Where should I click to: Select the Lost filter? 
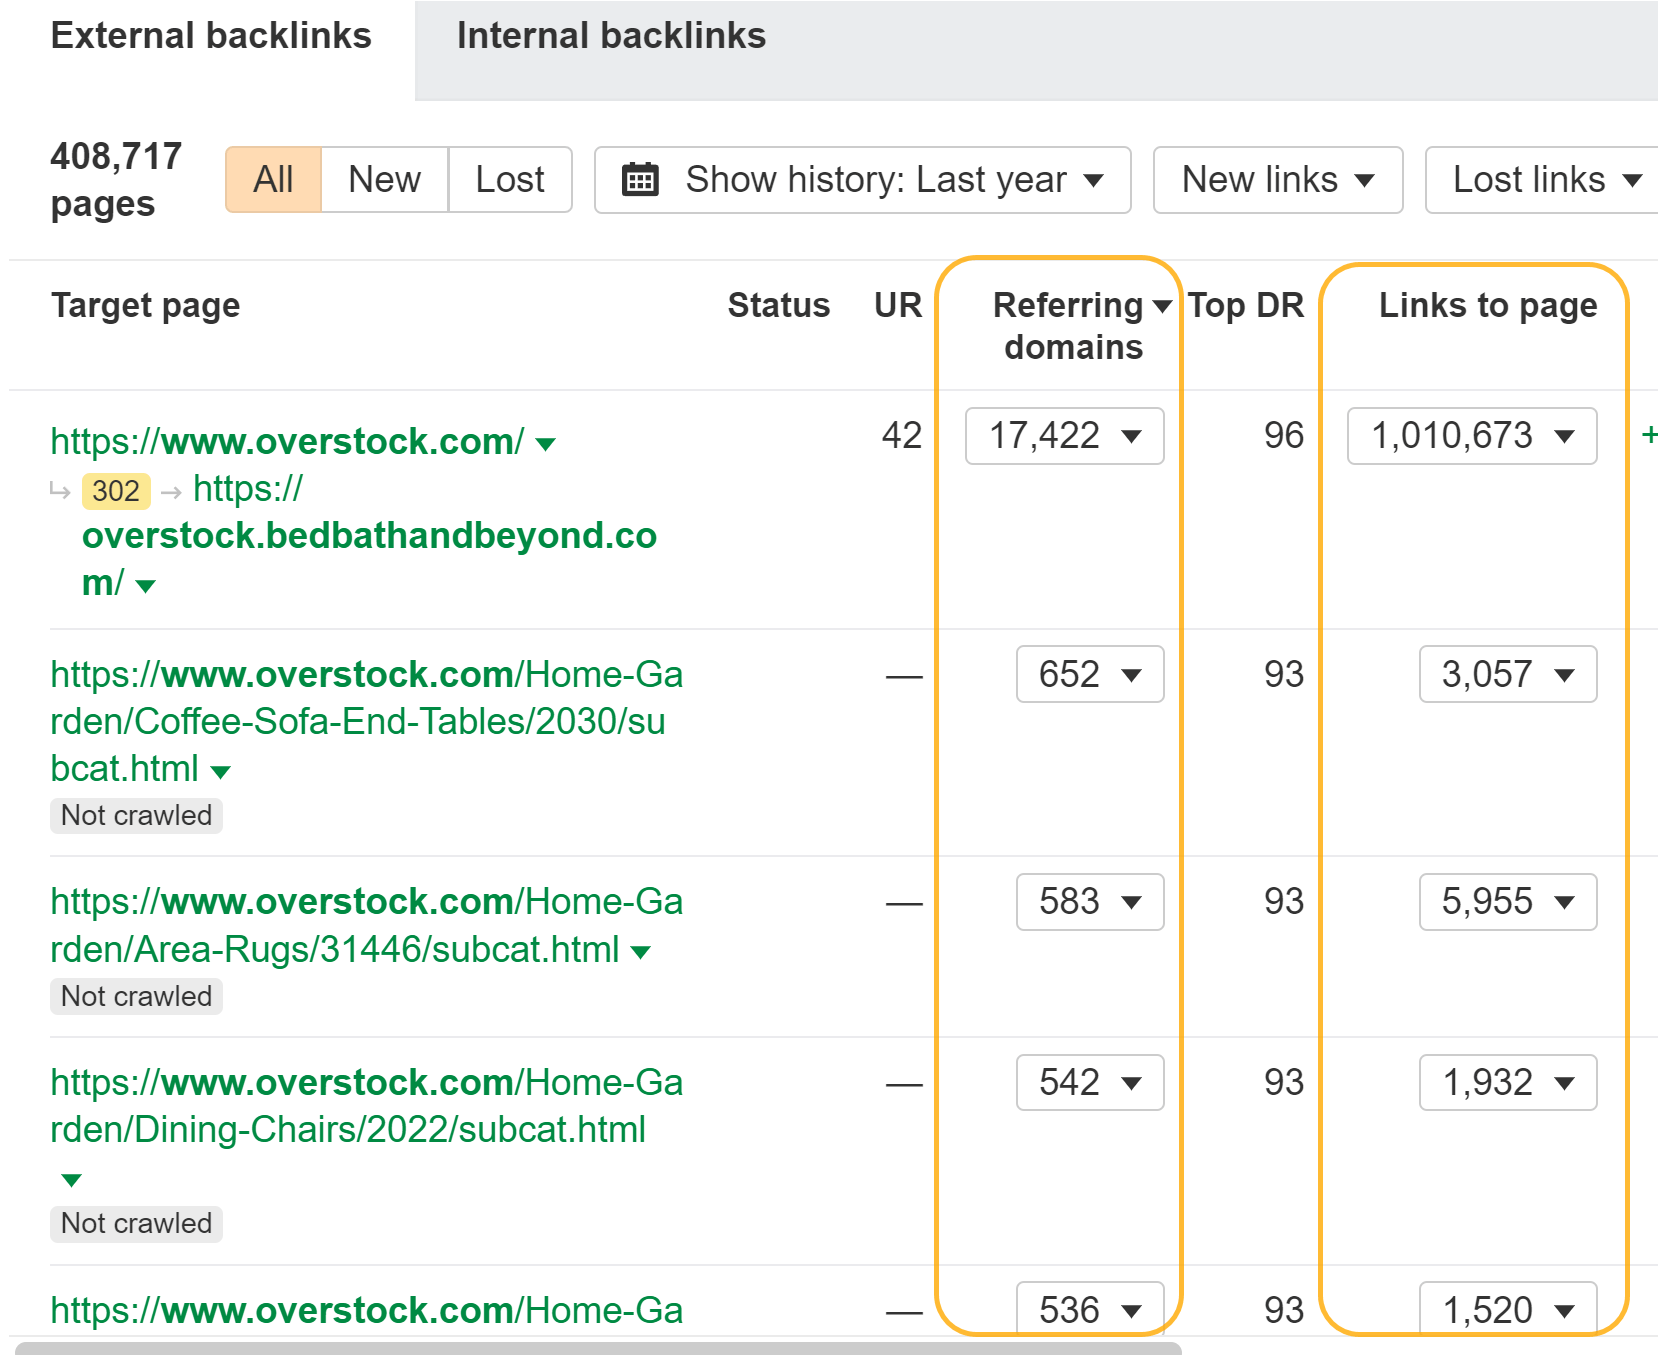tap(509, 179)
